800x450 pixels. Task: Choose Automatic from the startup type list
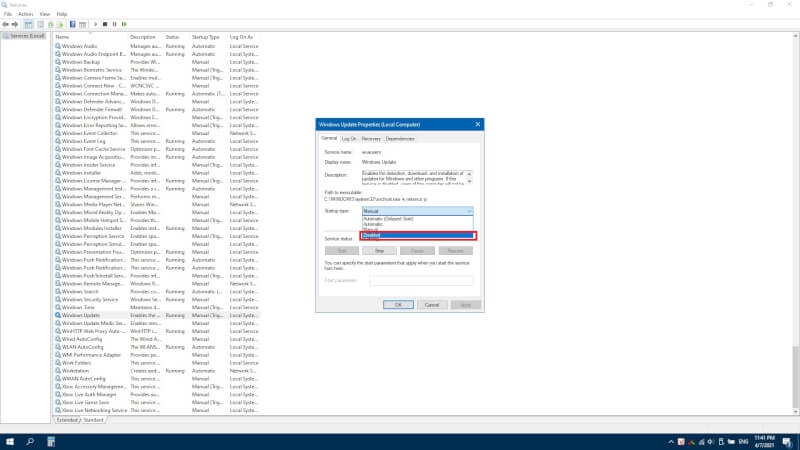[417, 224]
